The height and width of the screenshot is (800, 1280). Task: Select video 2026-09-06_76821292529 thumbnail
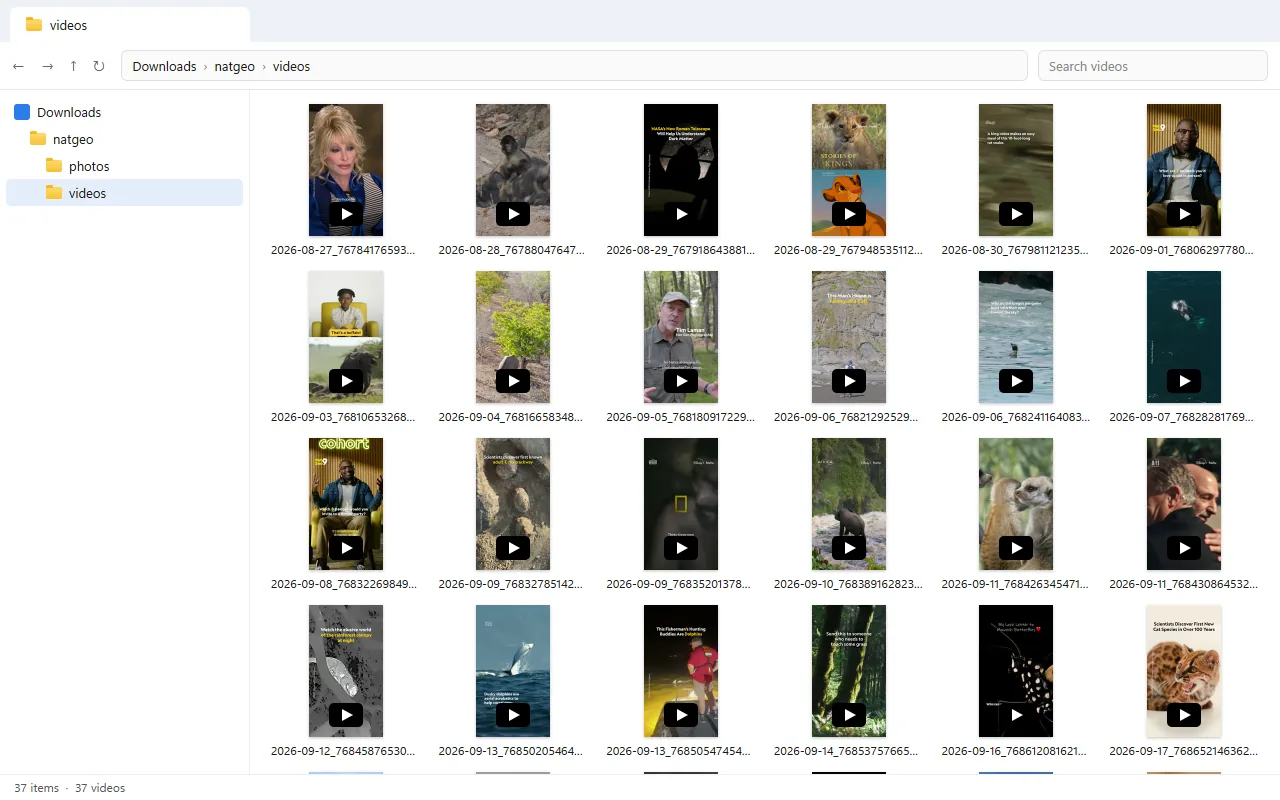(x=849, y=337)
